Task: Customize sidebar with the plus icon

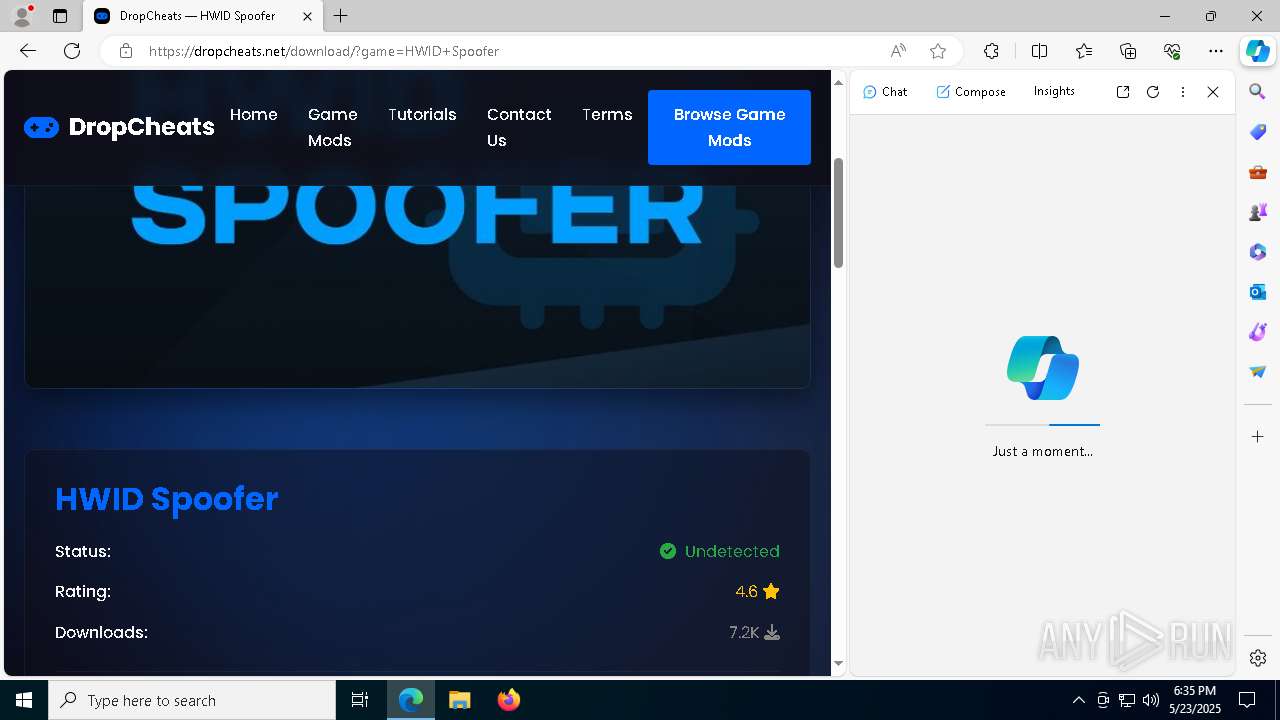Action: (x=1258, y=437)
